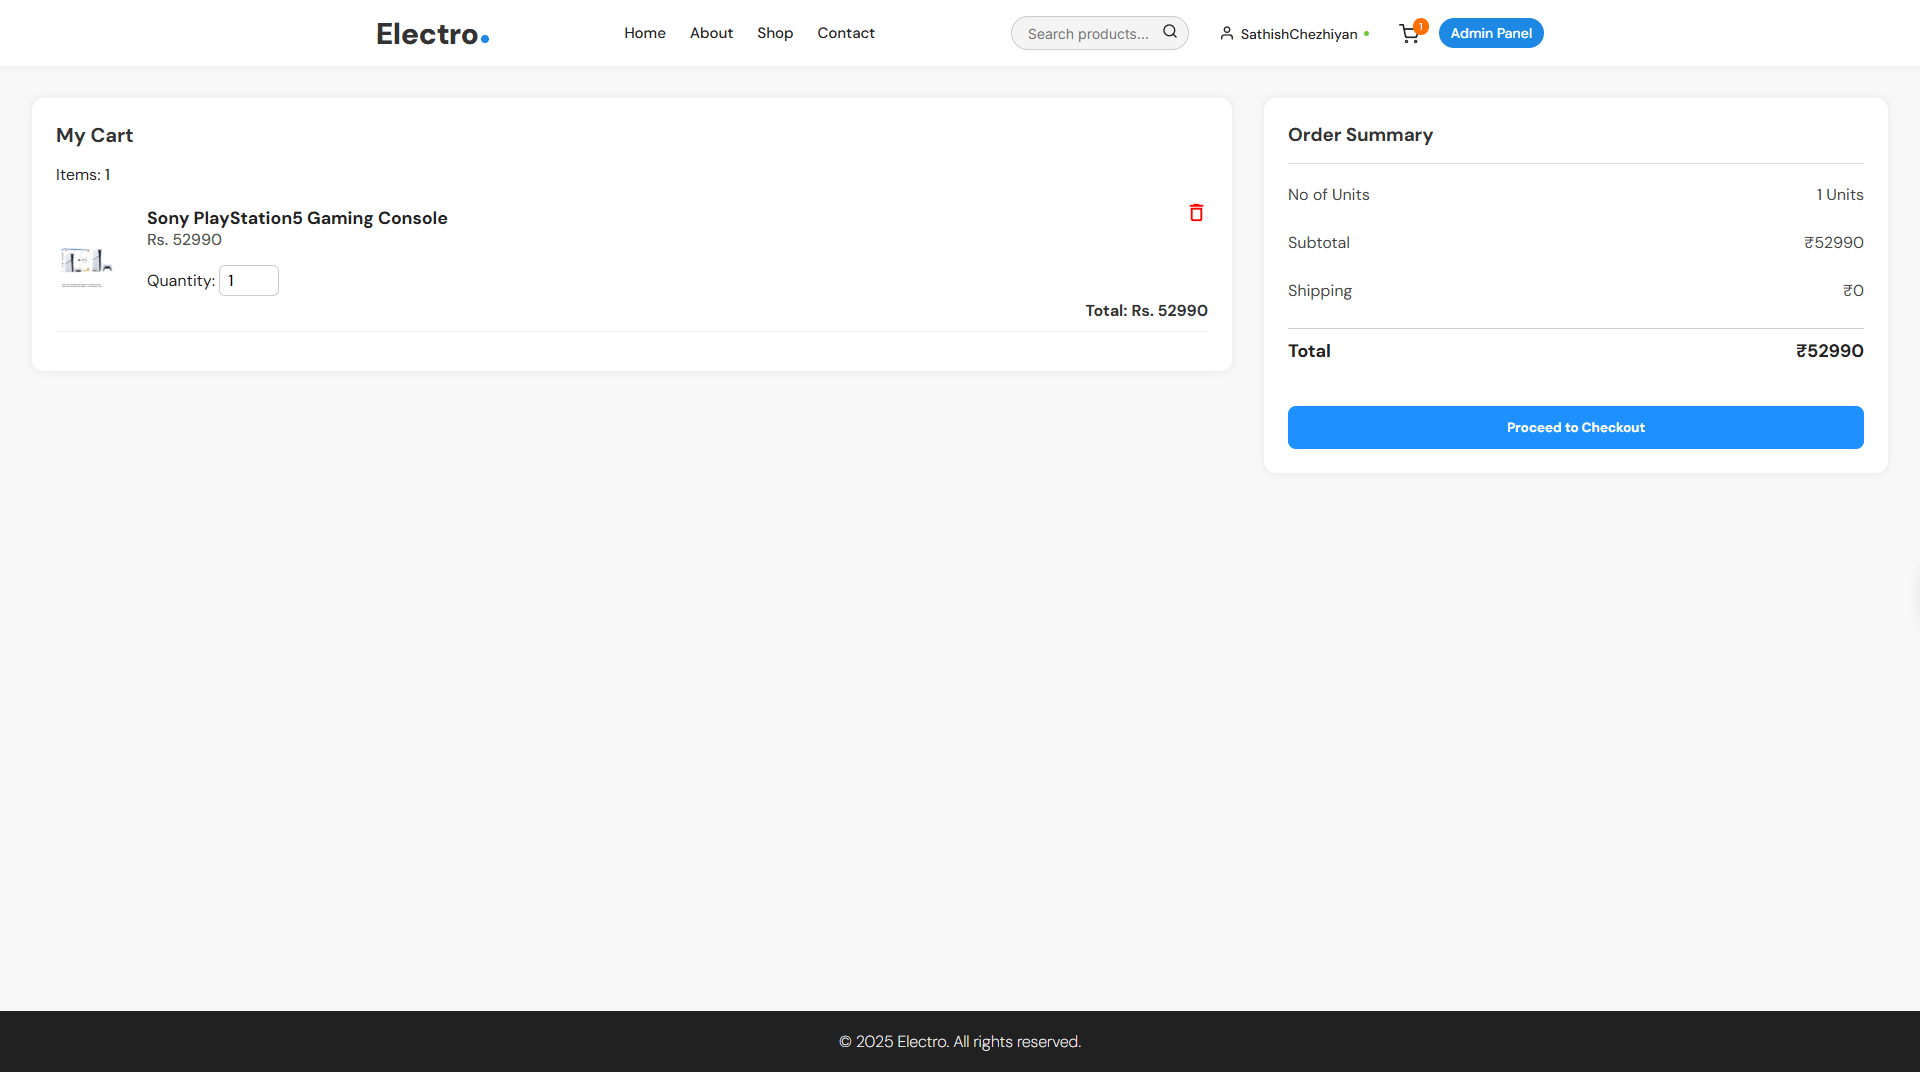Open the Contact page

tap(845, 33)
